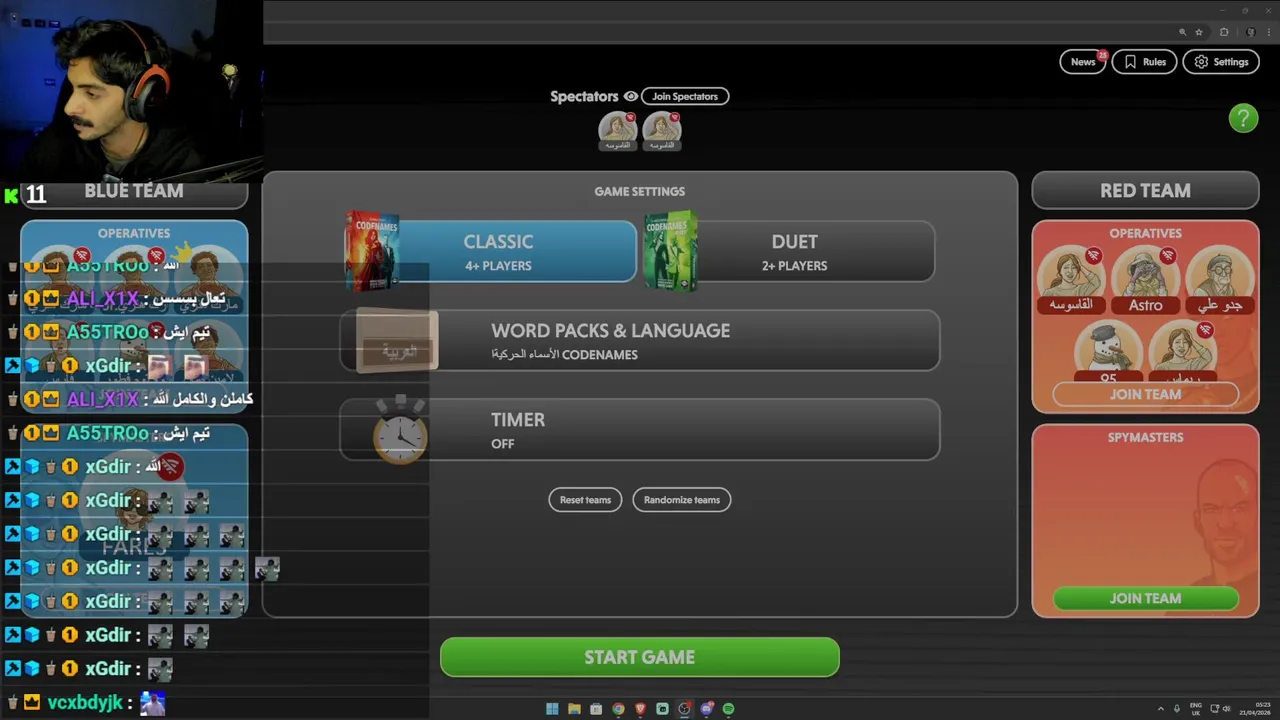Open Google Chrome from taskbar
The width and height of the screenshot is (1280, 720).
pos(618,709)
